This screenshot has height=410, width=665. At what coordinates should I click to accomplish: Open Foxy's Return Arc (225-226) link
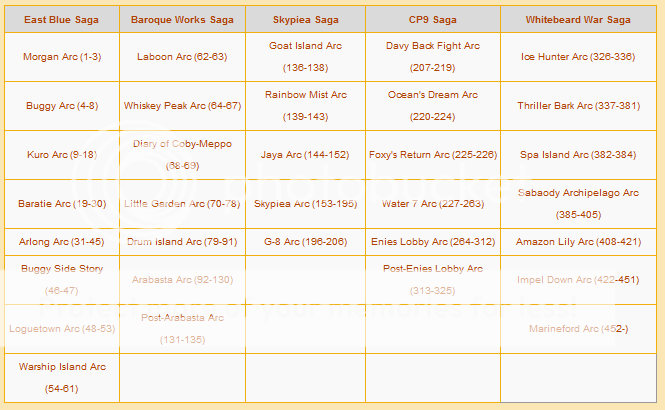click(433, 155)
